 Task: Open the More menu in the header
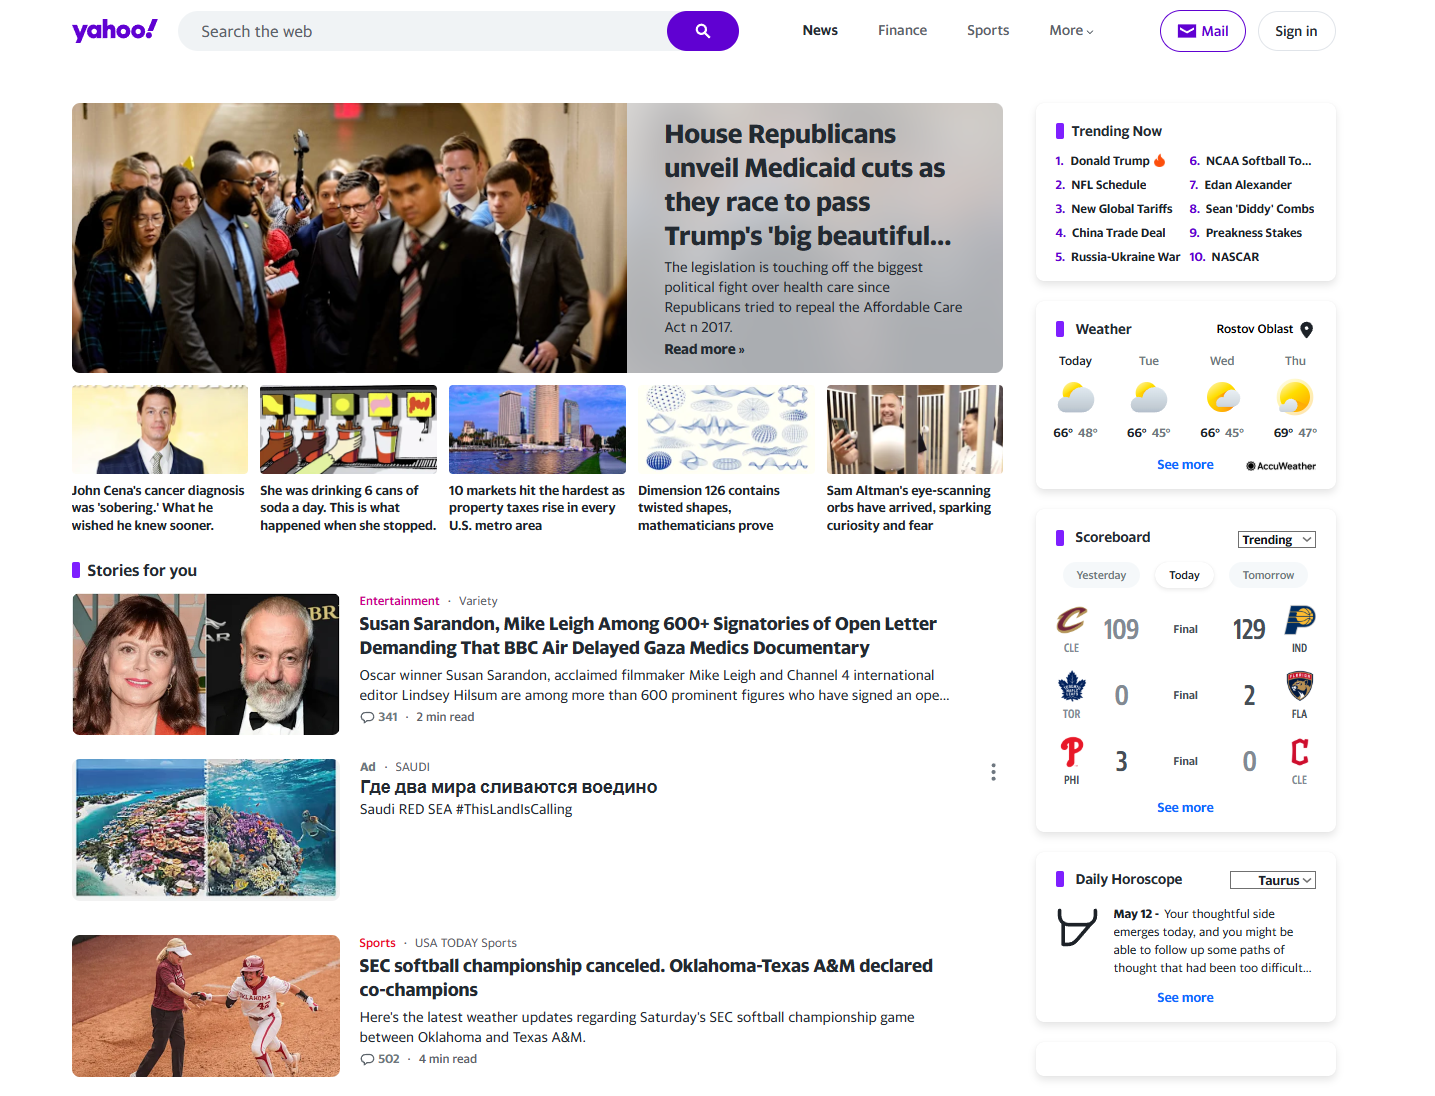click(x=1071, y=30)
